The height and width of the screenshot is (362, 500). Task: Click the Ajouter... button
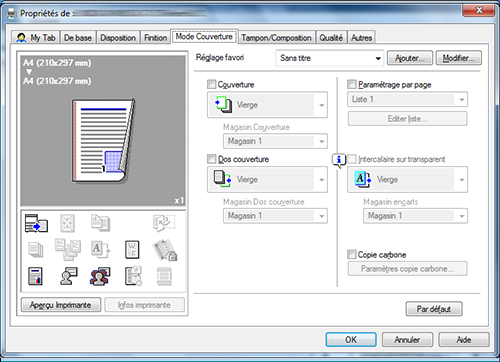[410, 58]
